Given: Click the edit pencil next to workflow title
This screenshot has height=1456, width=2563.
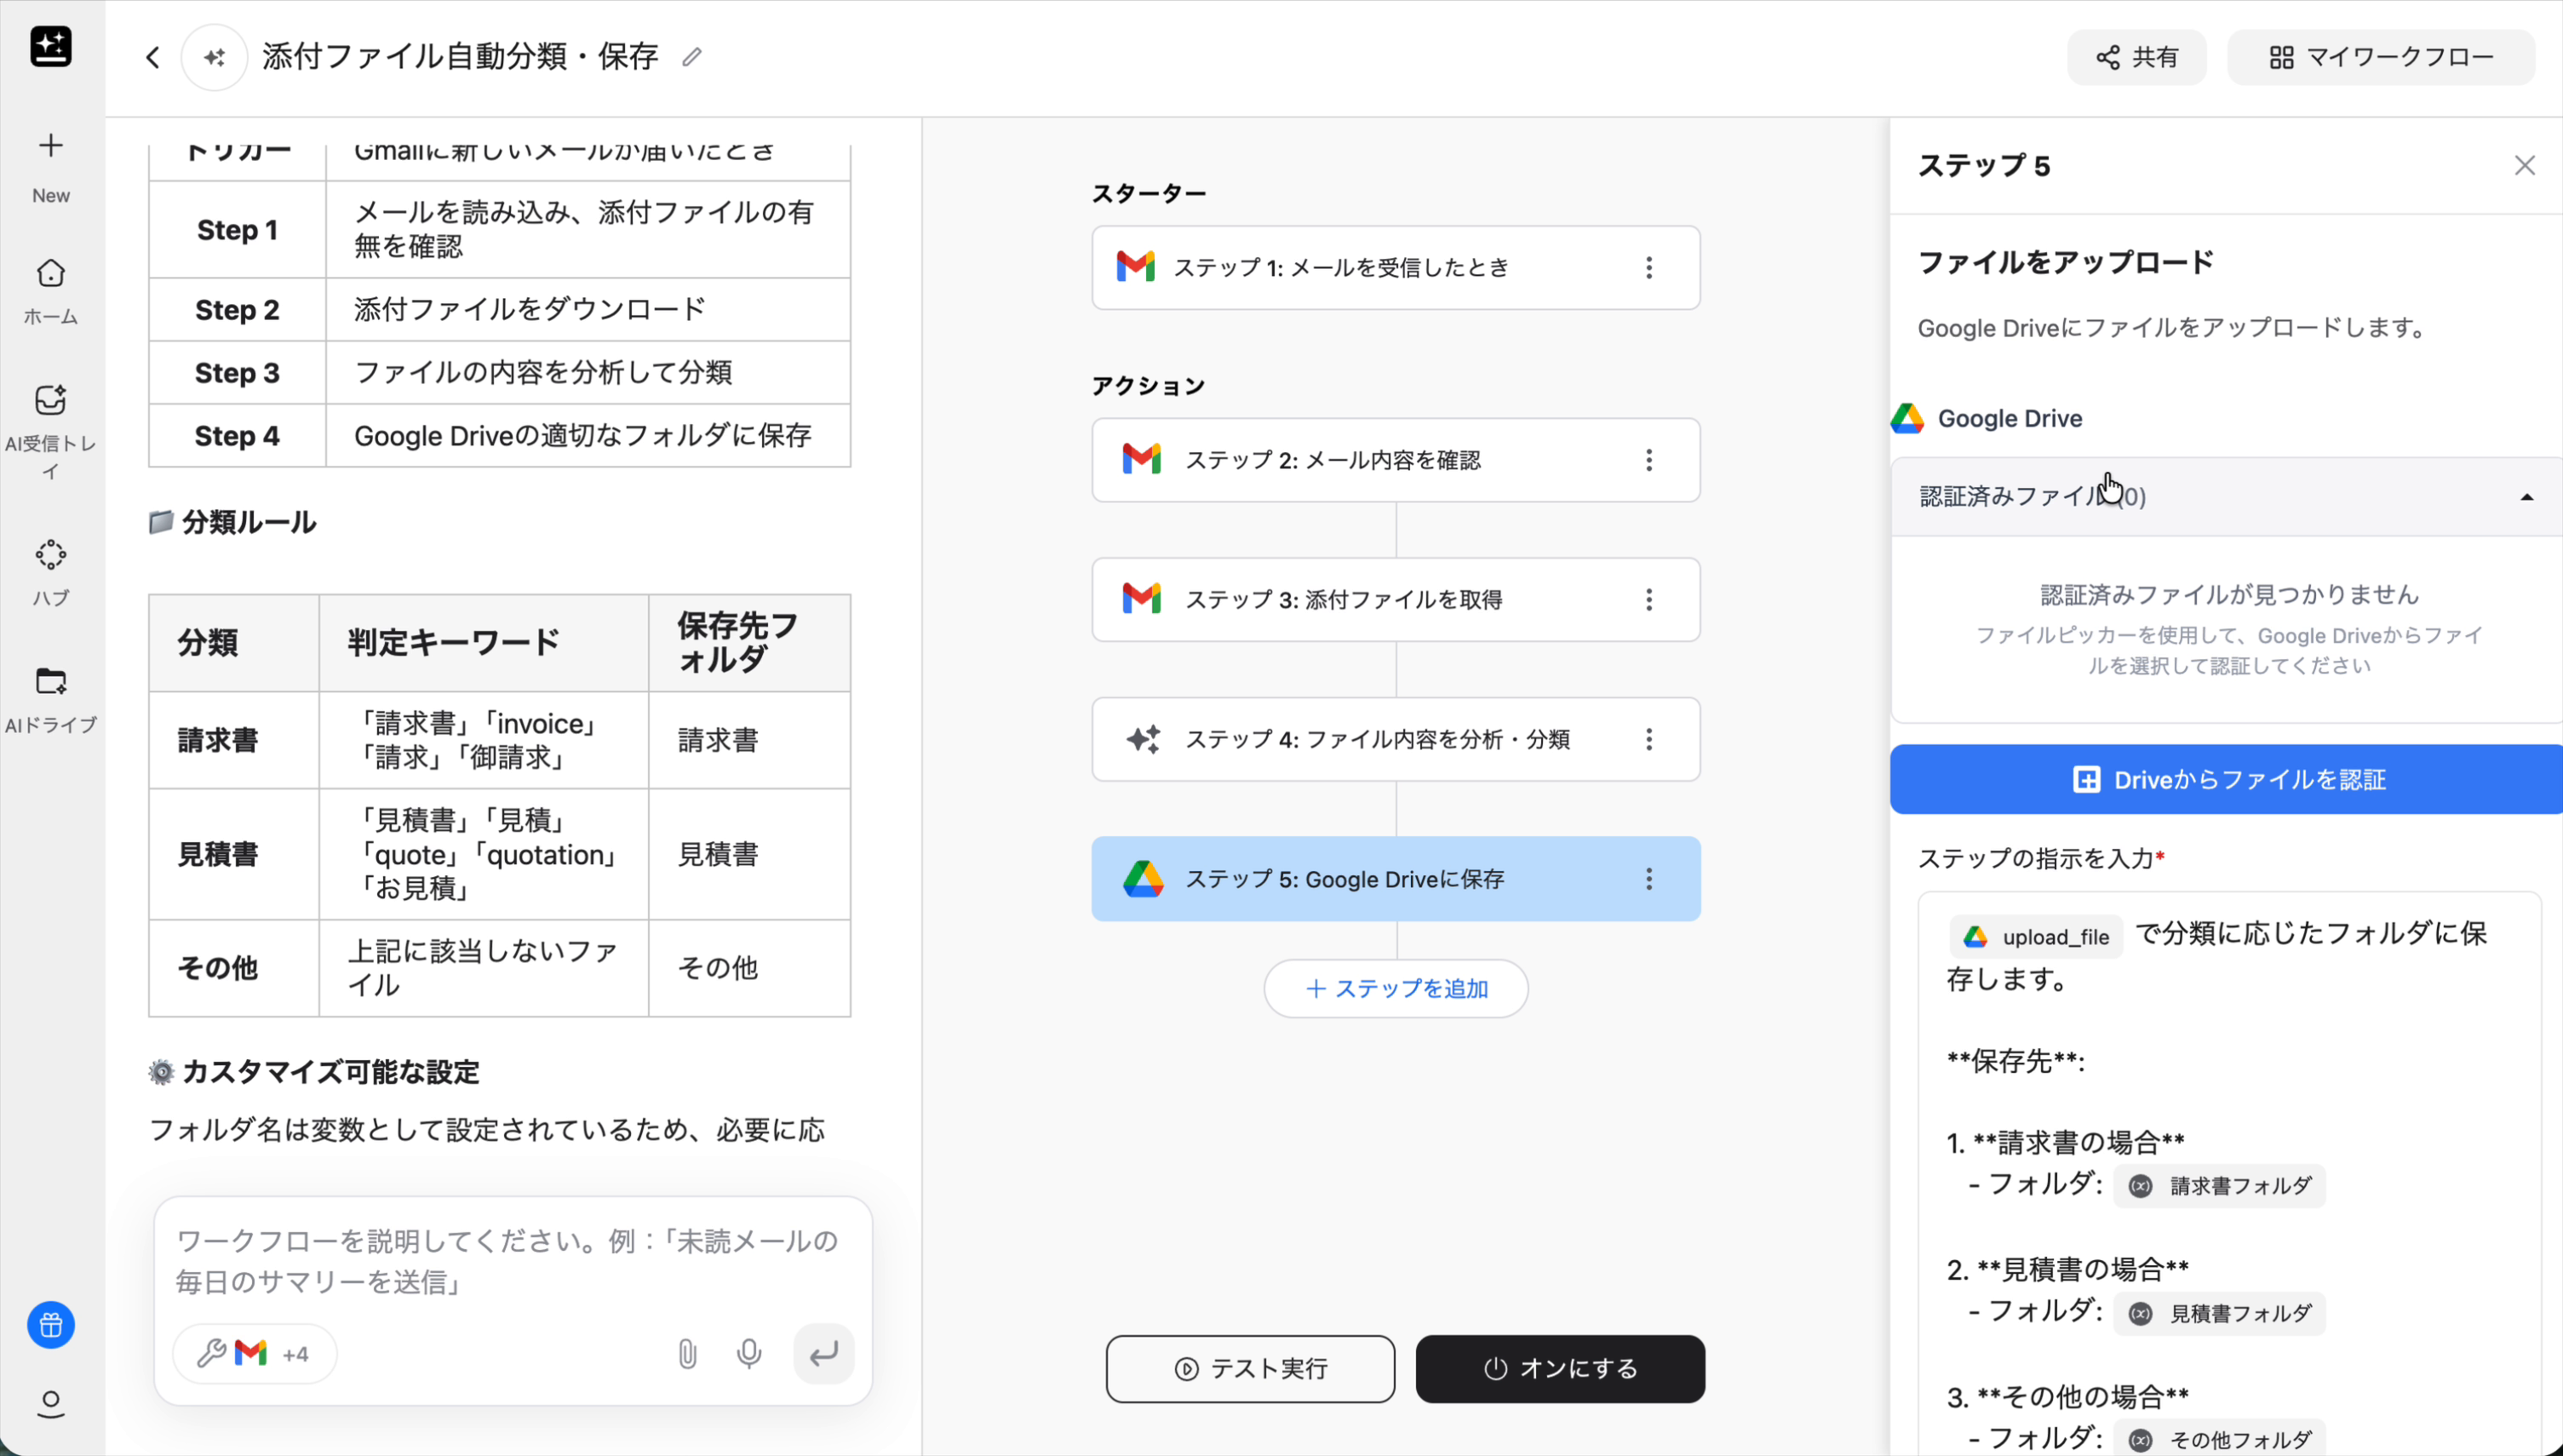Looking at the screenshot, I should coord(692,57).
